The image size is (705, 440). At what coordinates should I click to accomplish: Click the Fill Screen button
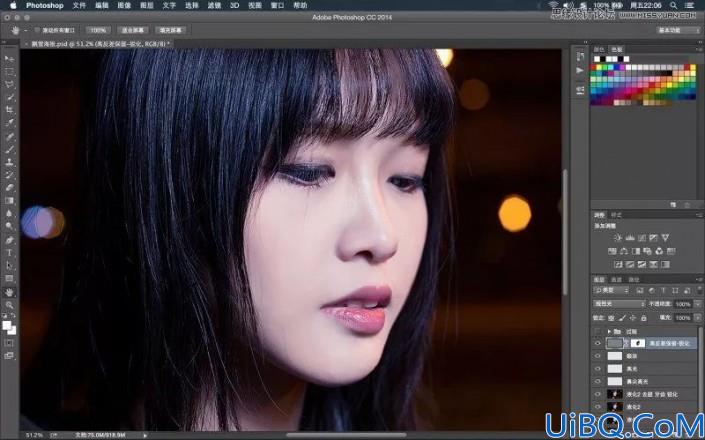coord(170,30)
